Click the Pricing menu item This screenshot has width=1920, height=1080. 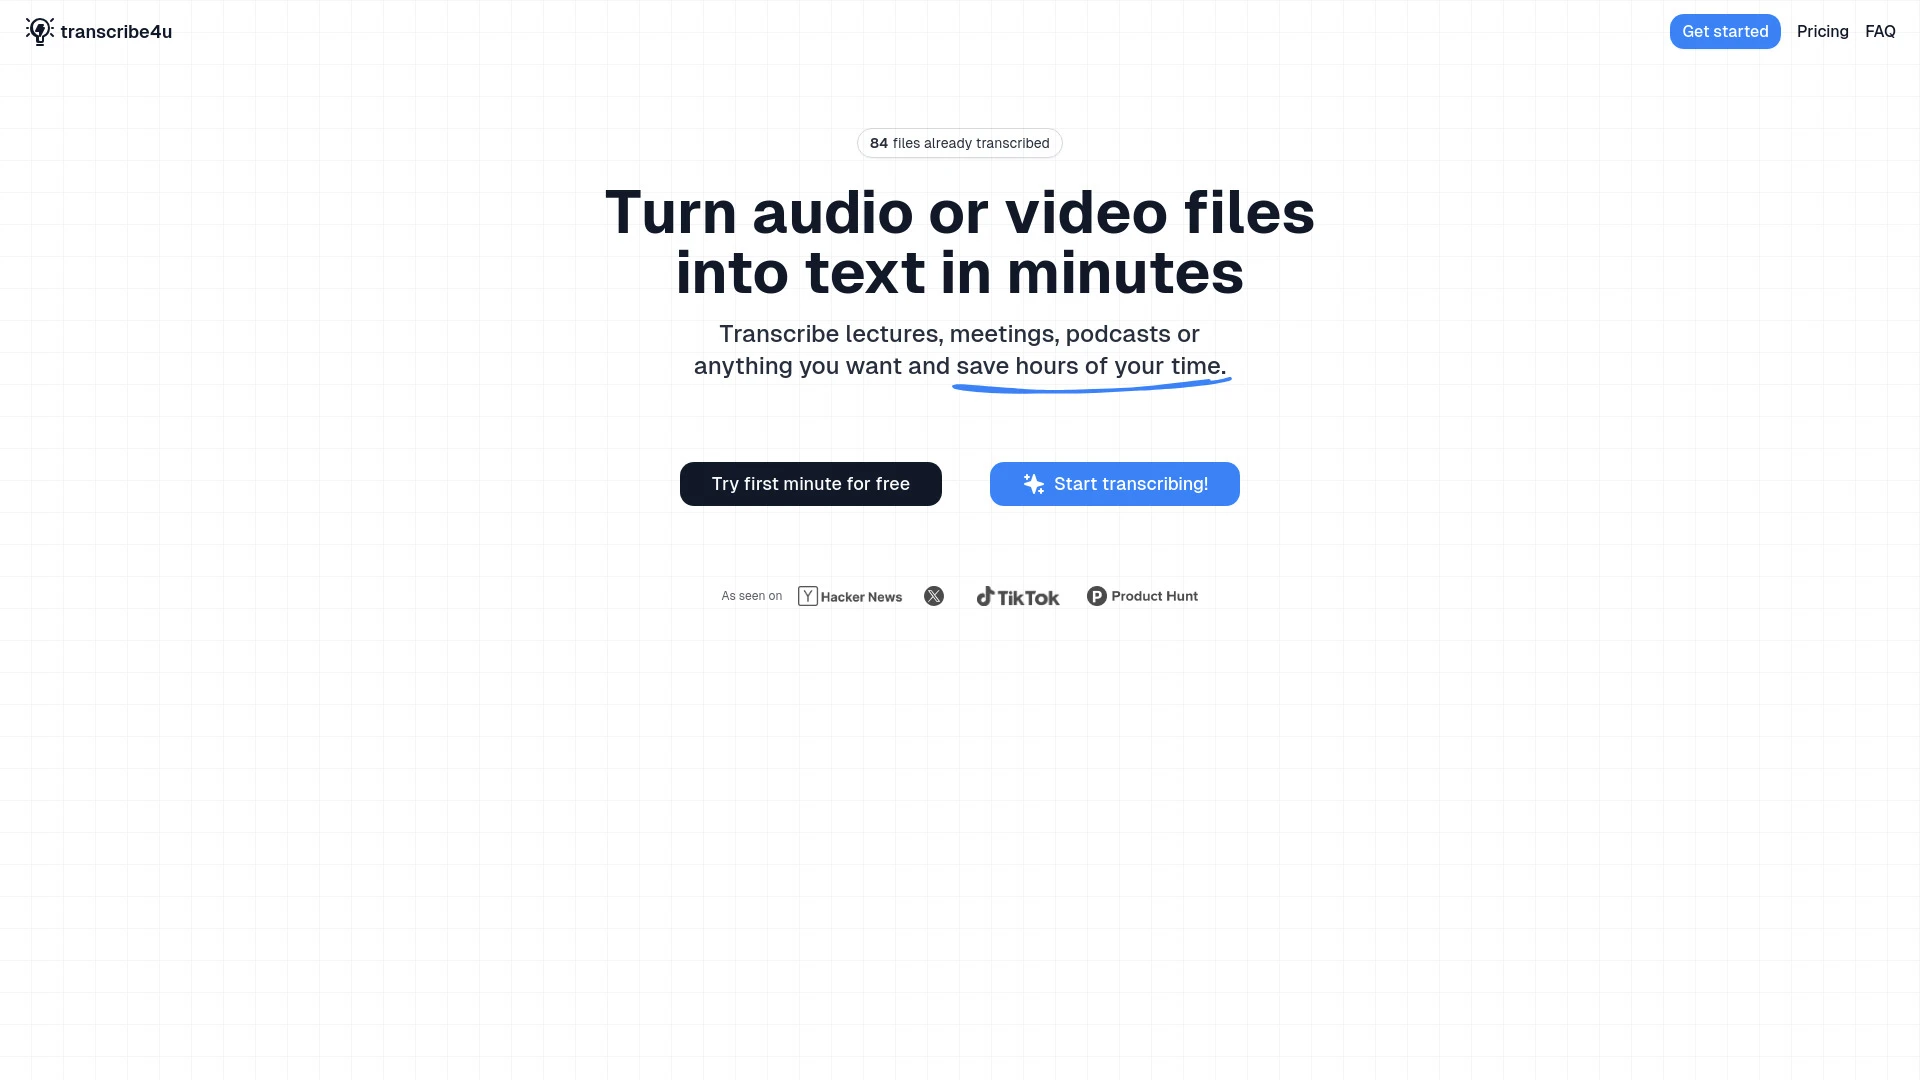[1822, 32]
